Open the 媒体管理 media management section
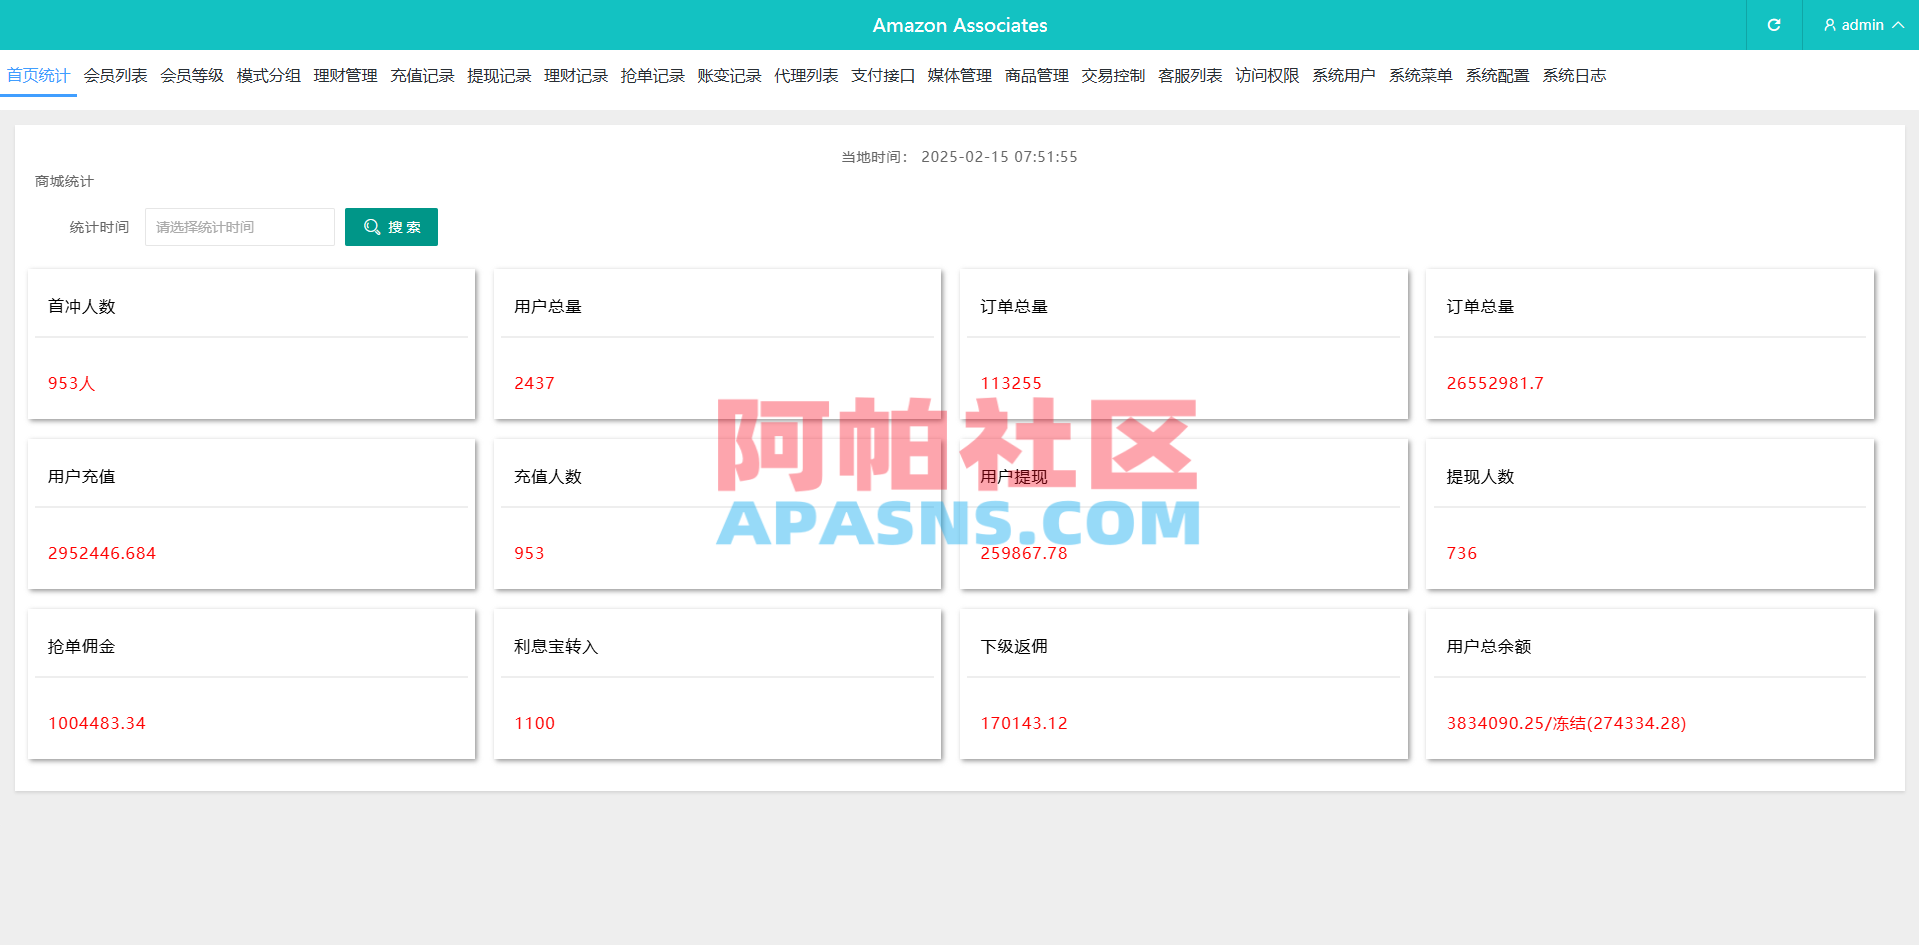1919x945 pixels. tap(958, 75)
